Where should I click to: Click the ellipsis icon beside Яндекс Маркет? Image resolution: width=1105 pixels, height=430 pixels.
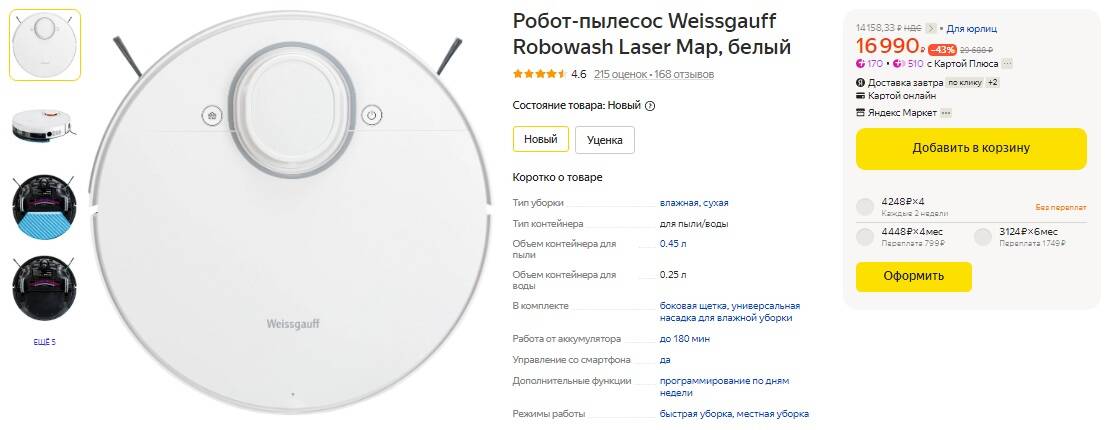click(x=946, y=113)
